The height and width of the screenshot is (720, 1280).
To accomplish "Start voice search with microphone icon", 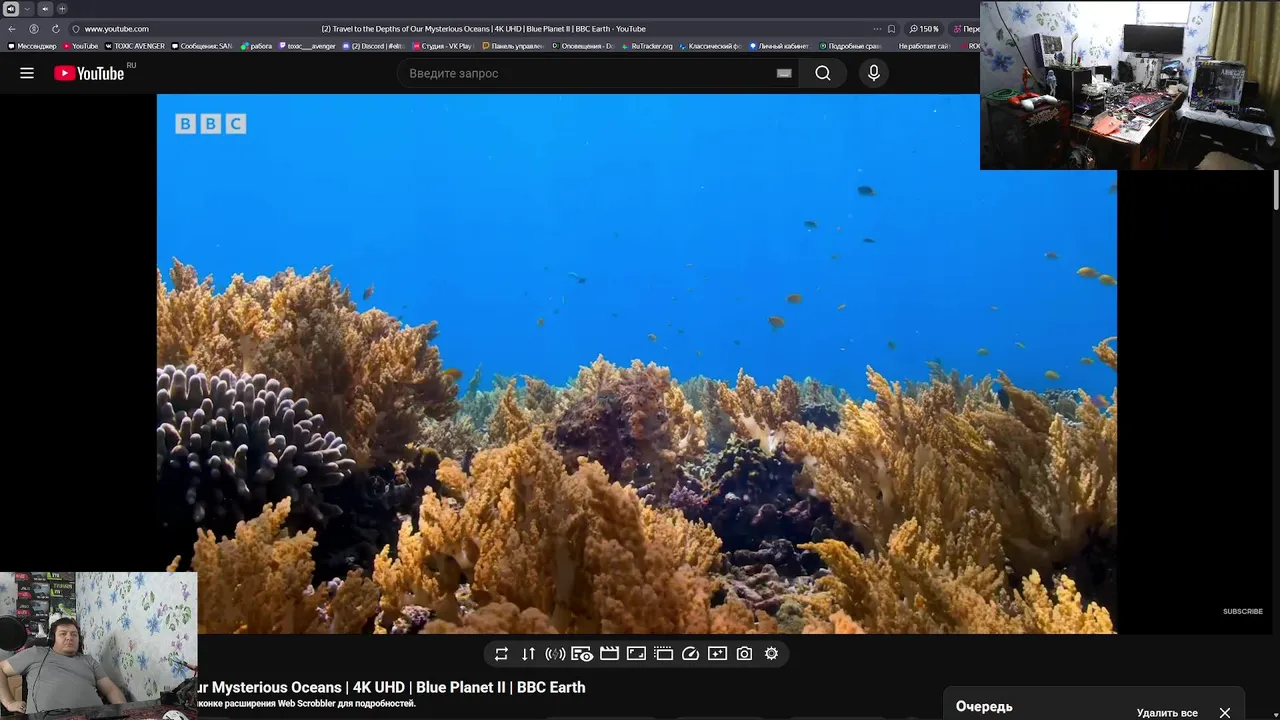I will tap(874, 73).
